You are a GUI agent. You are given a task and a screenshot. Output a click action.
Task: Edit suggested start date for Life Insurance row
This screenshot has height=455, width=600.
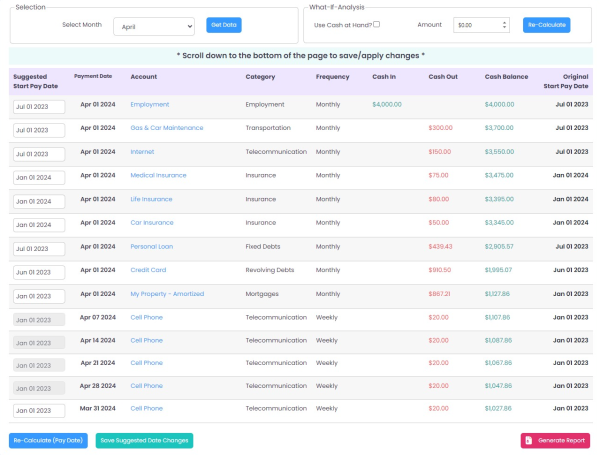point(38,201)
